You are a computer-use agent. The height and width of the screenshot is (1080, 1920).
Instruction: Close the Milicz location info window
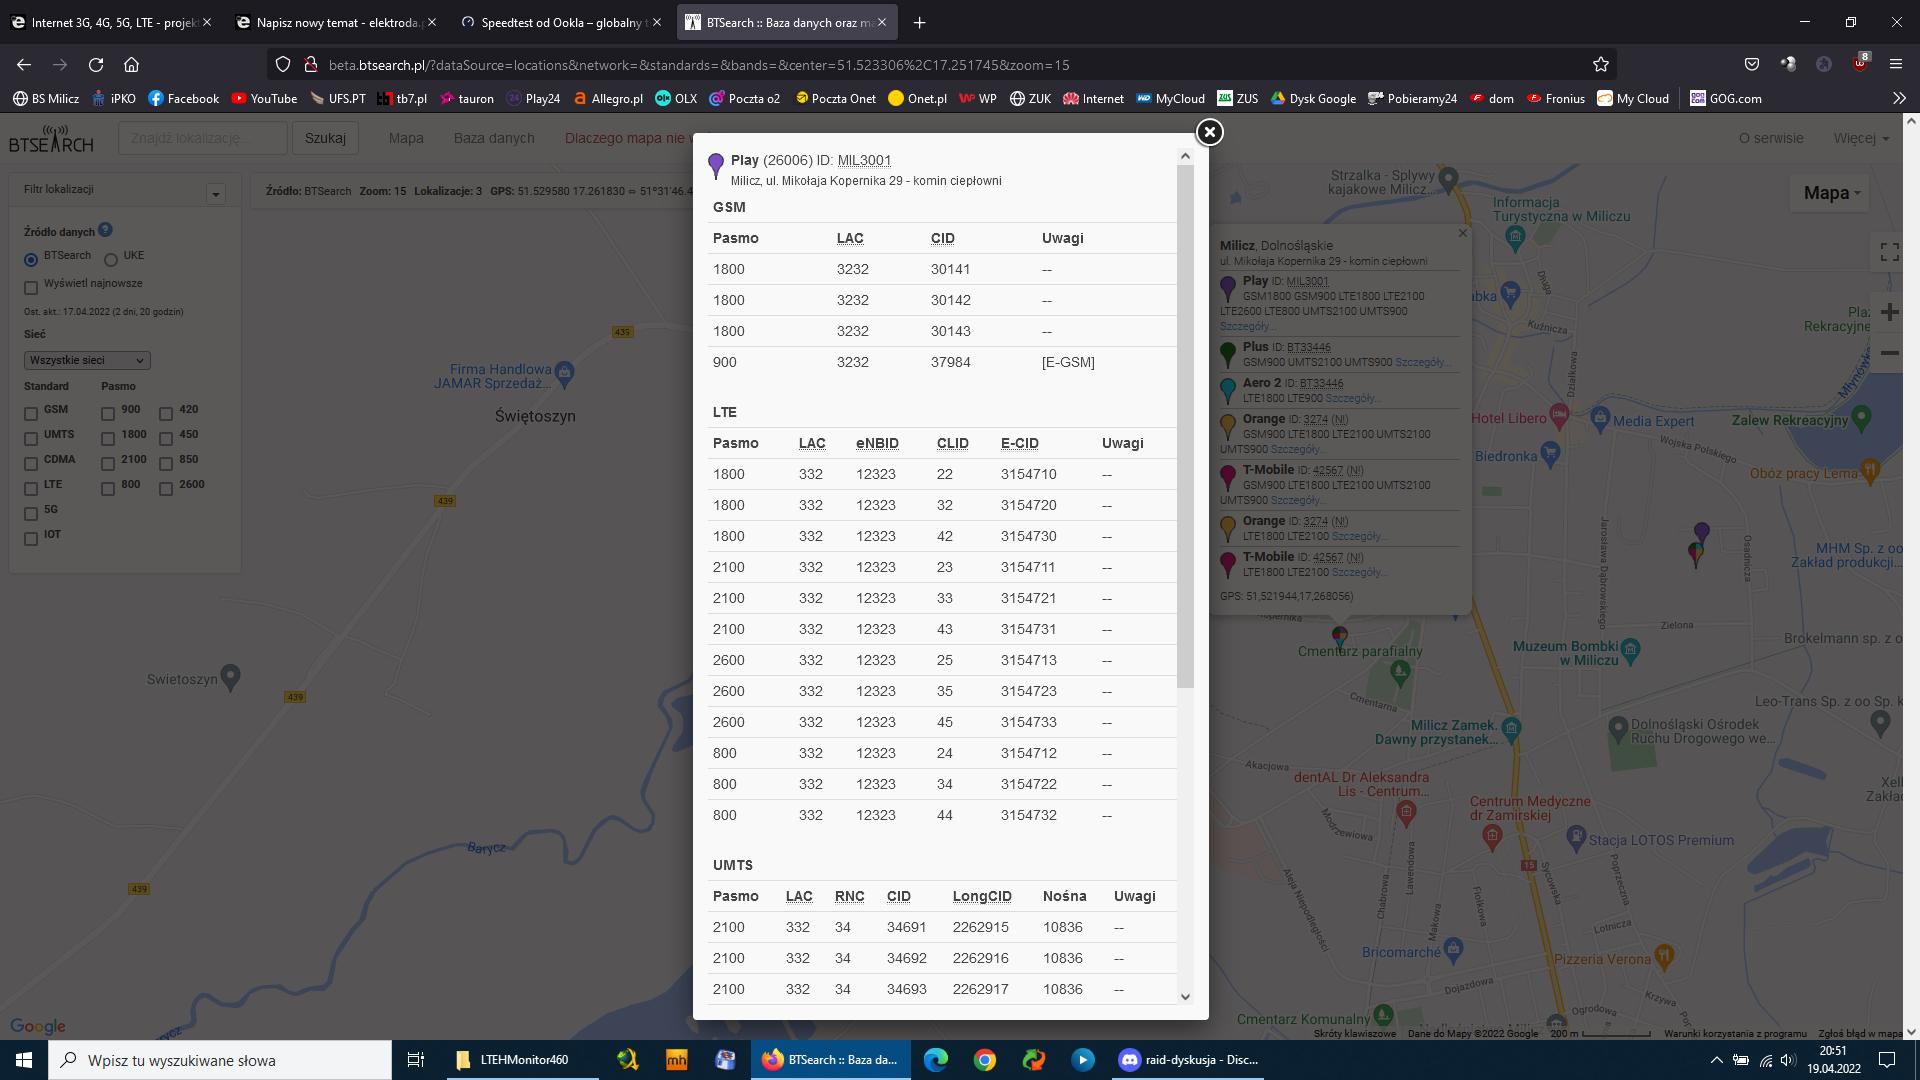1463,233
